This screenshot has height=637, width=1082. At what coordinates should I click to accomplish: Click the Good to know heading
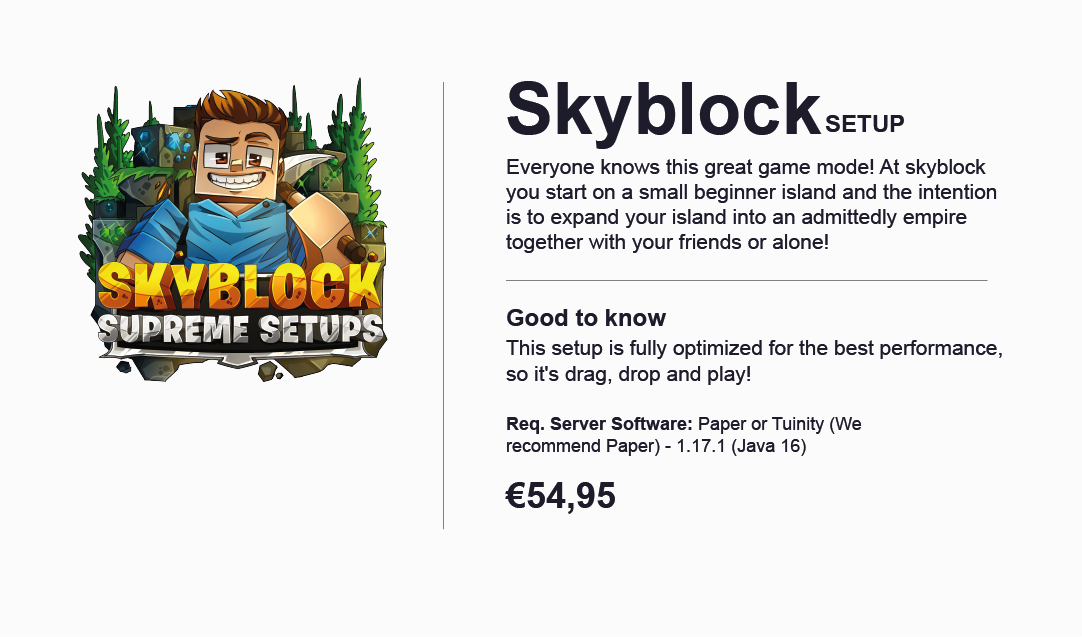(586, 317)
